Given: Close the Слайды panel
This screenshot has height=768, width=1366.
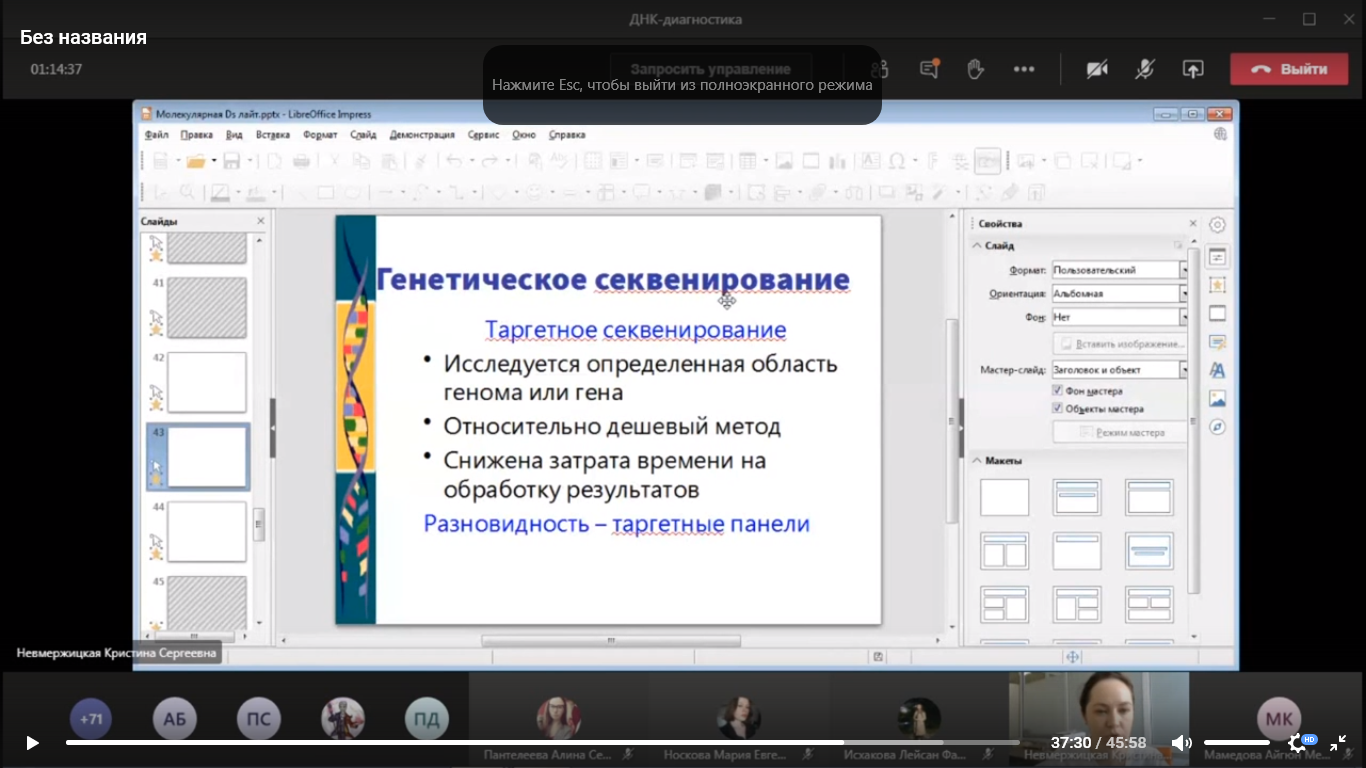Looking at the screenshot, I should pyautogui.click(x=261, y=221).
